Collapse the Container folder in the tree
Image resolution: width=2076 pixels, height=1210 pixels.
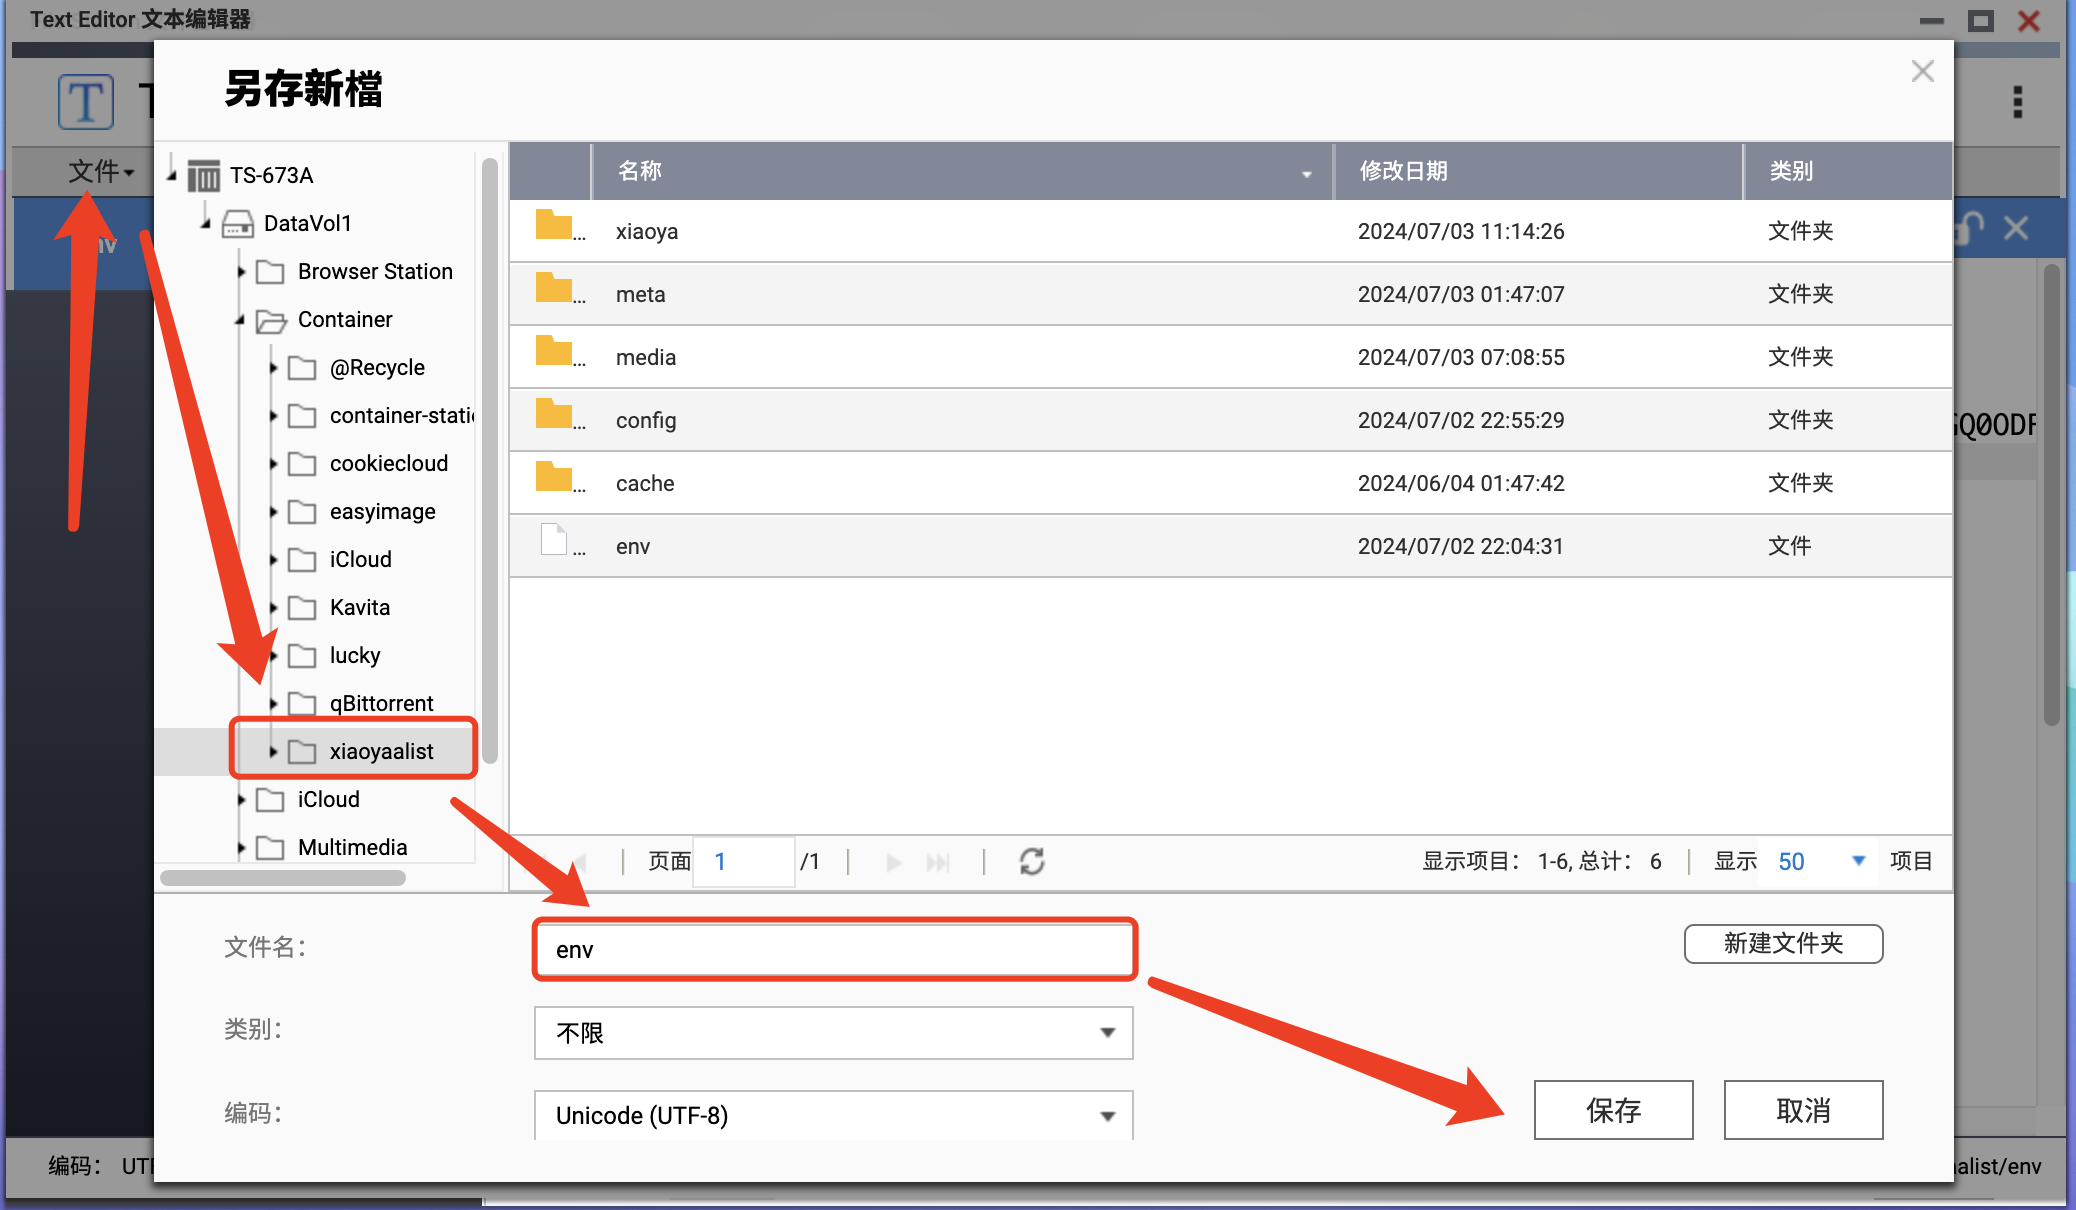240,320
